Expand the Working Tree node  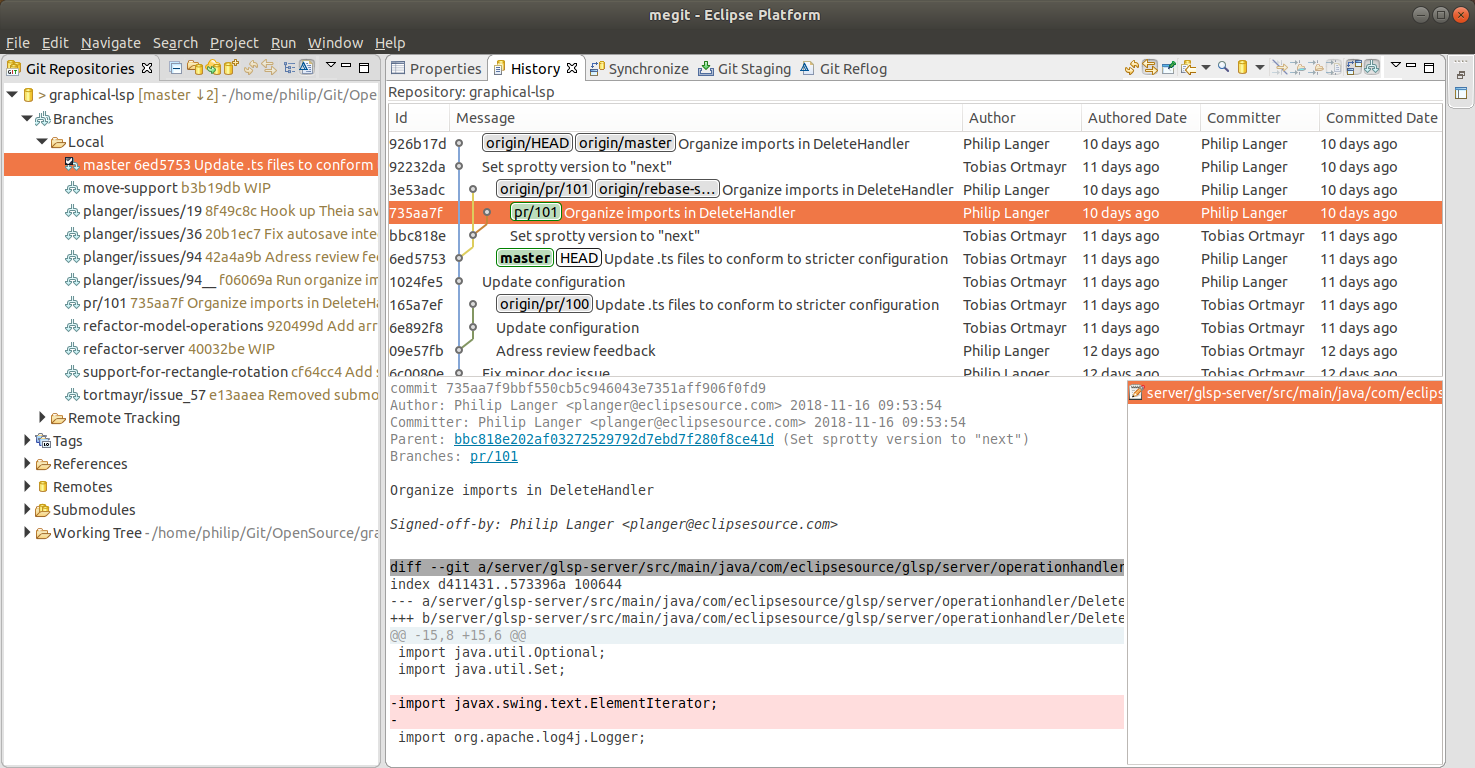point(28,532)
